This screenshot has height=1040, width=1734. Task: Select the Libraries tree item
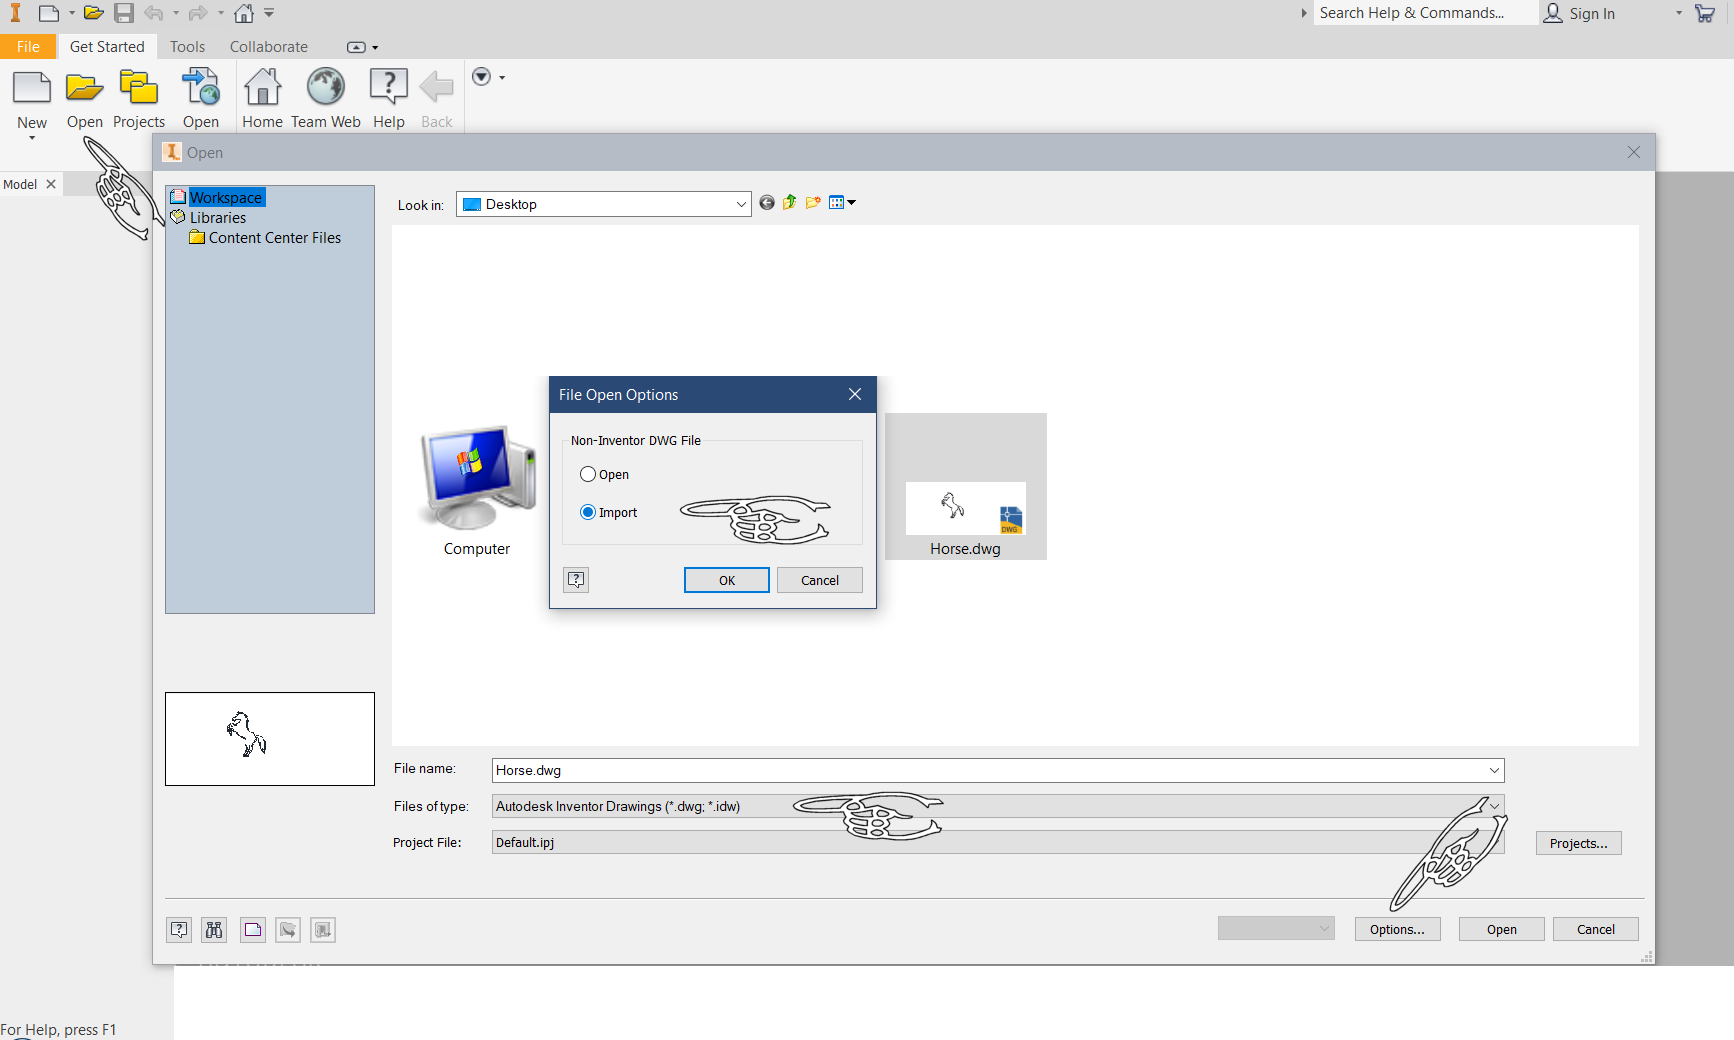[x=218, y=218]
